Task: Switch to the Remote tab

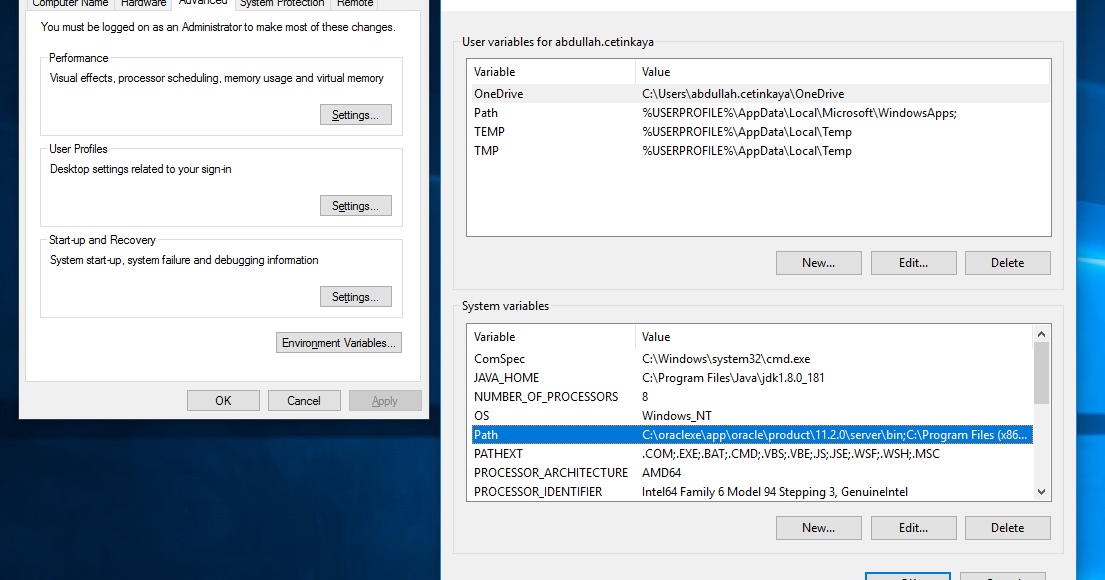Action: pos(355,4)
